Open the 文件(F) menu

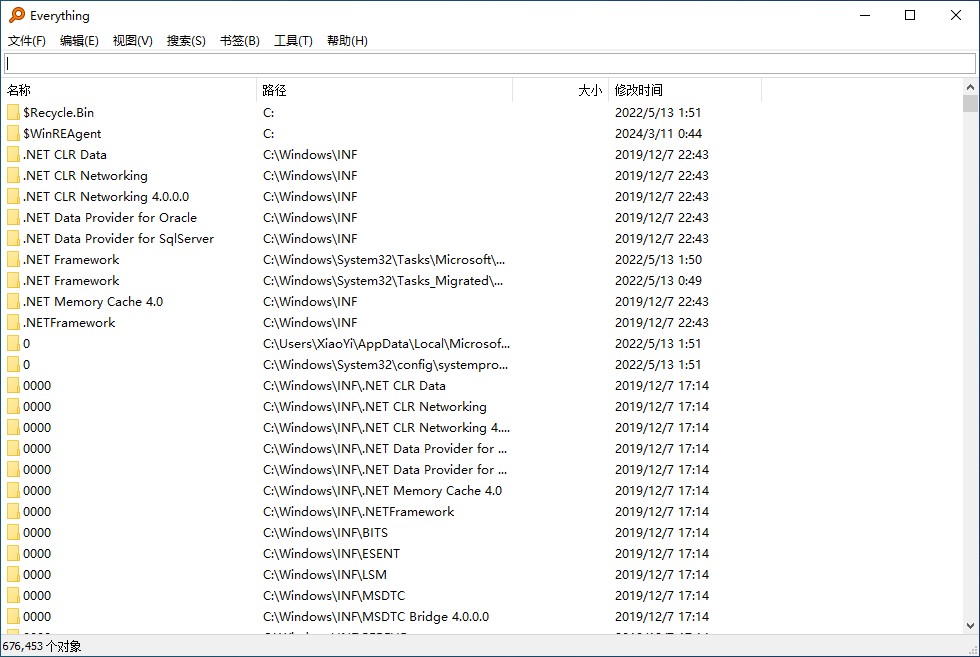coord(27,41)
